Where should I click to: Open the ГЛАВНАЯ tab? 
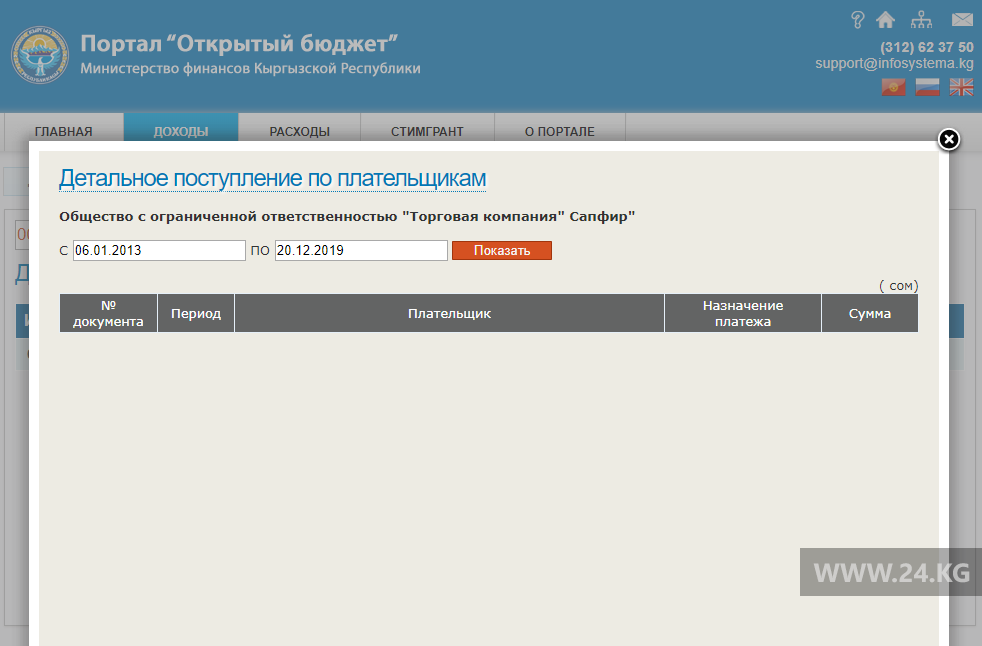click(63, 131)
